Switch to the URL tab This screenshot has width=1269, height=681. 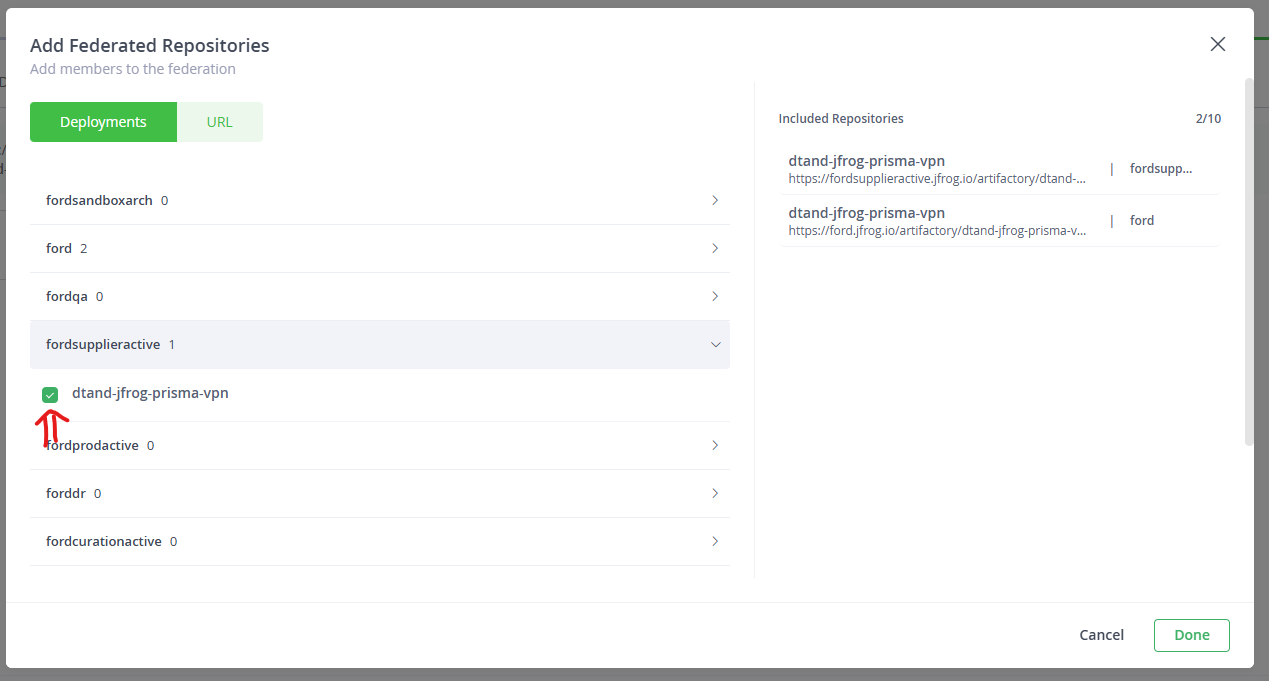pyautogui.click(x=220, y=122)
